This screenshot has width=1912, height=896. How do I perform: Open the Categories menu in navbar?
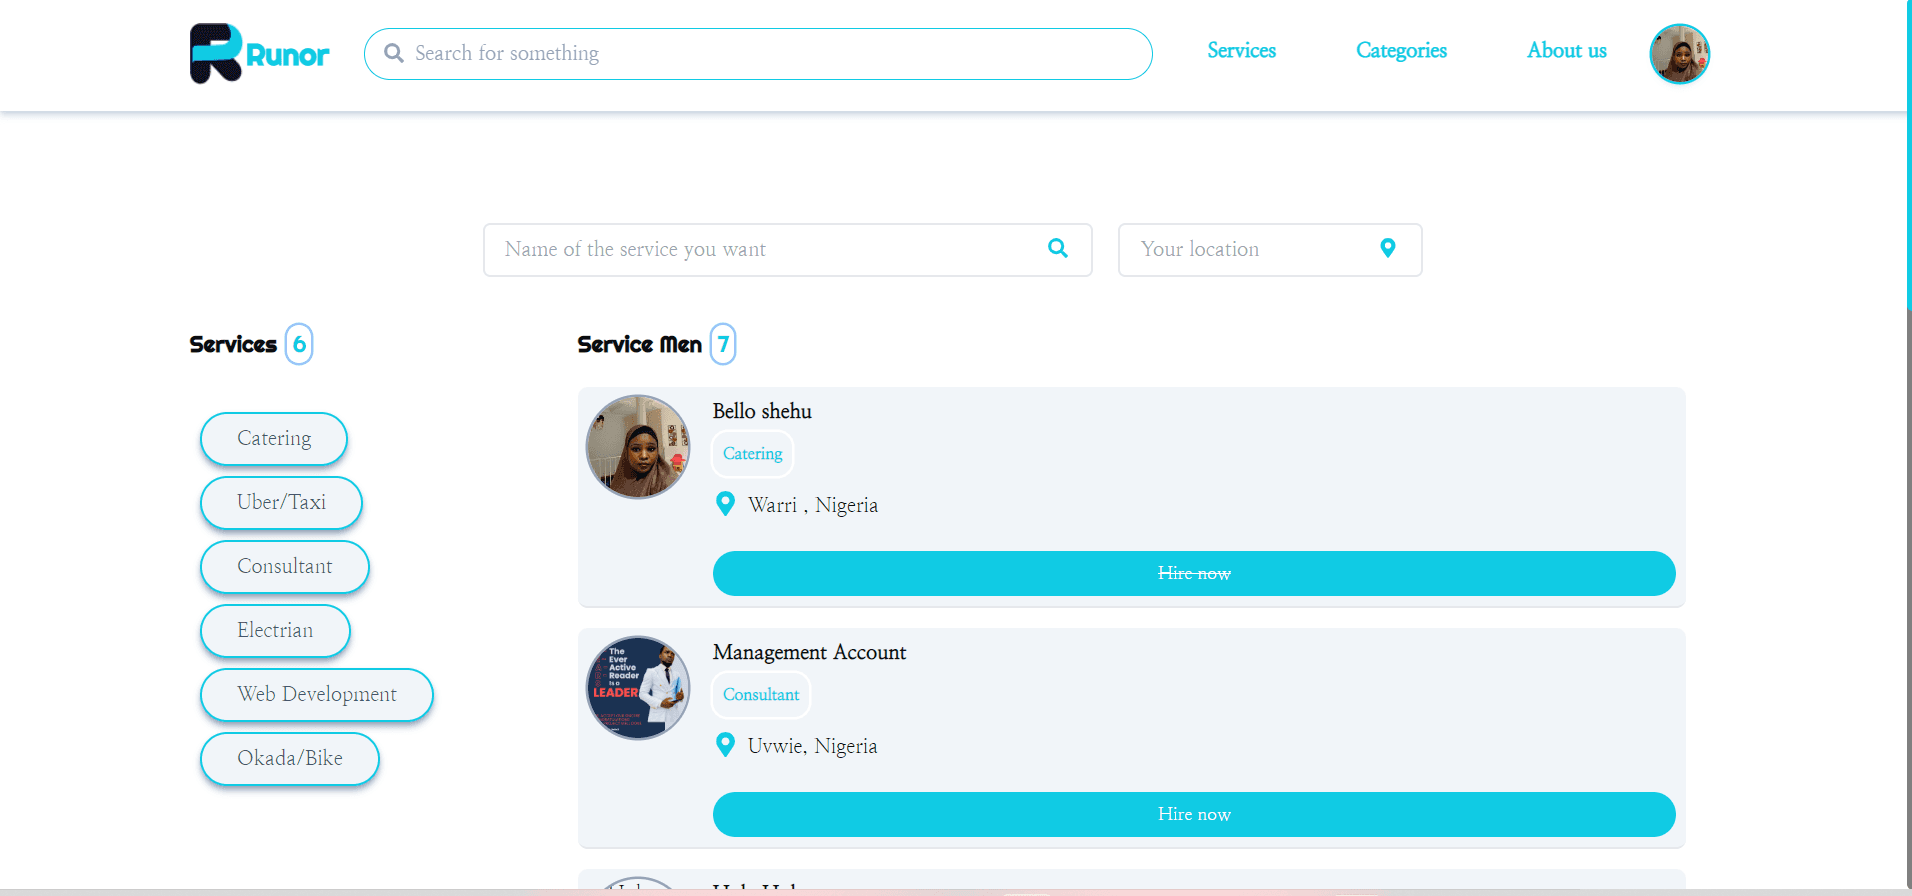pyautogui.click(x=1401, y=51)
